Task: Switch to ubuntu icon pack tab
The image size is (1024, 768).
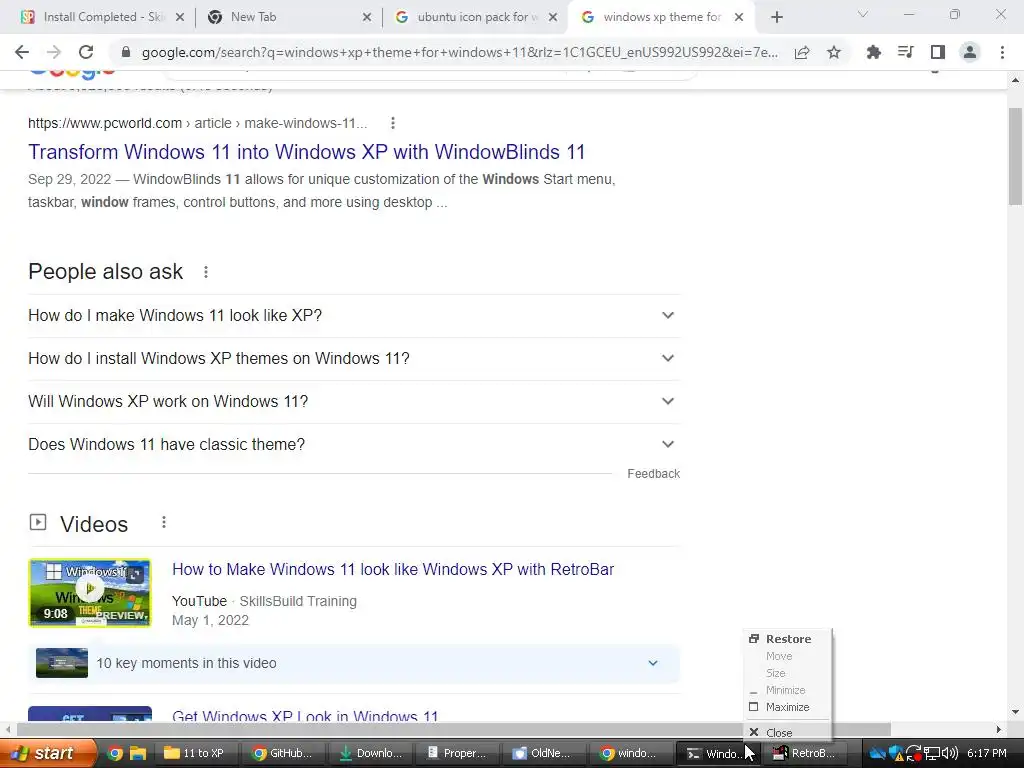Action: tap(475, 18)
